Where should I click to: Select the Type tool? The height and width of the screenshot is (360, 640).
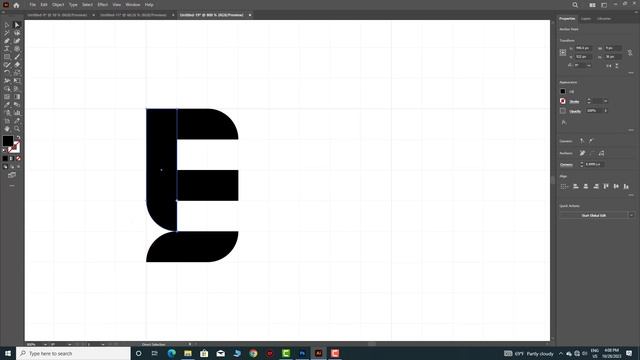[7, 49]
